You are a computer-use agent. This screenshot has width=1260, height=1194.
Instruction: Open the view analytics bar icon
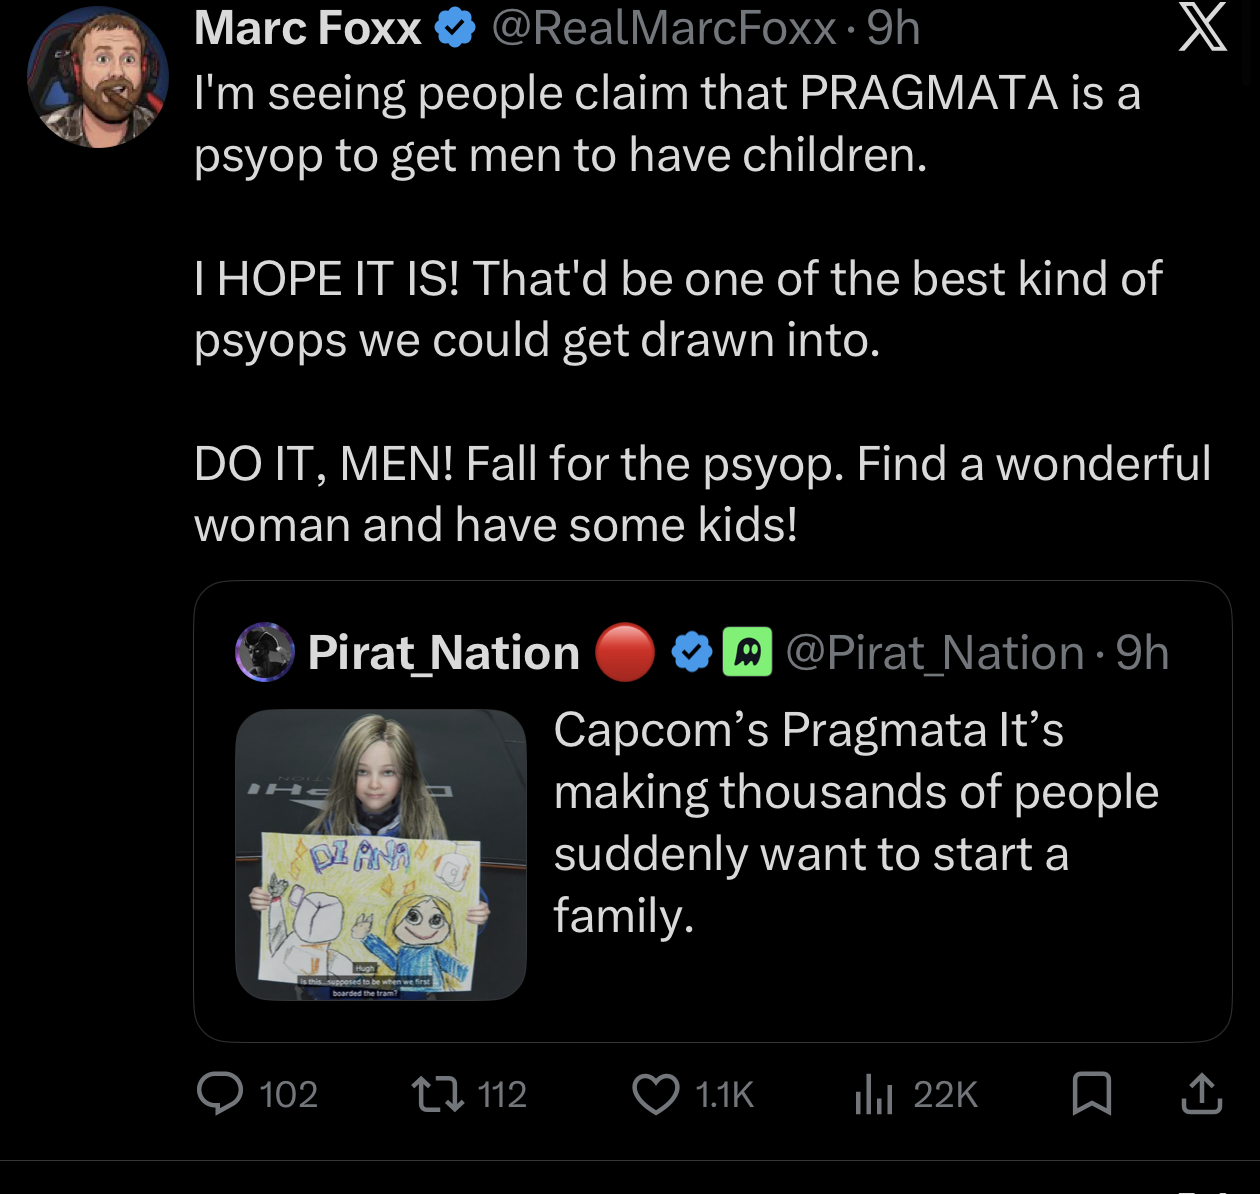click(873, 1093)
